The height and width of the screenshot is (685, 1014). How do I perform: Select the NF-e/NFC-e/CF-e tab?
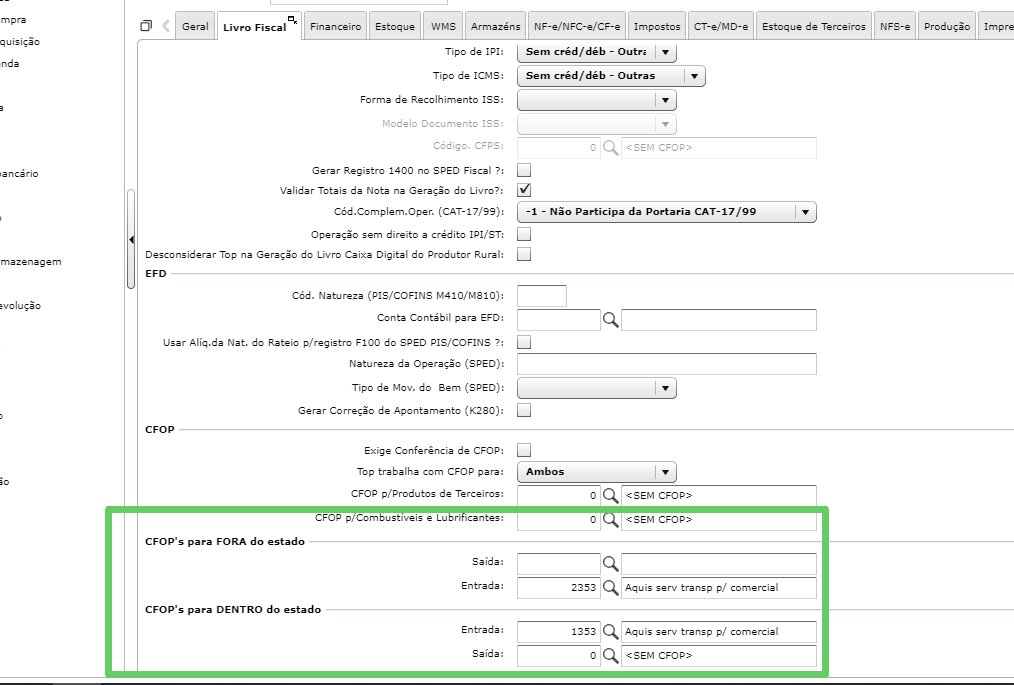point(577,27)
